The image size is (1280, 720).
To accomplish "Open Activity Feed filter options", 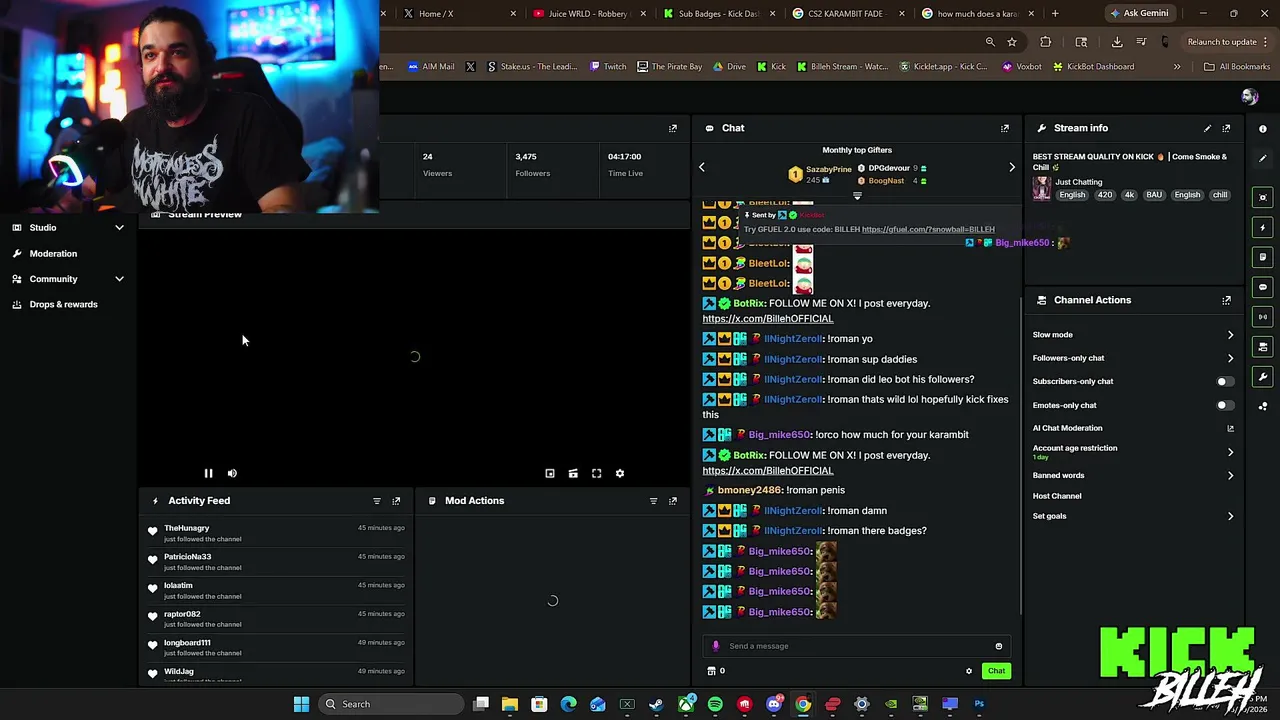I will click(377, 501).
